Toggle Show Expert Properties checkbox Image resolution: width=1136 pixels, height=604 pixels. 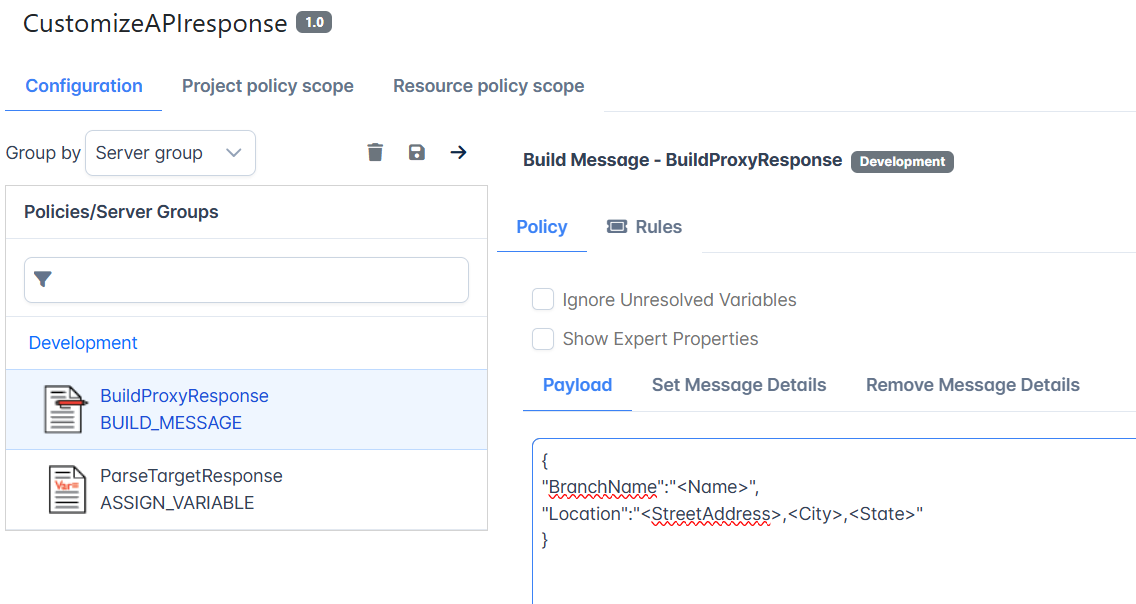pyautogui.click(x=543, y=338)
